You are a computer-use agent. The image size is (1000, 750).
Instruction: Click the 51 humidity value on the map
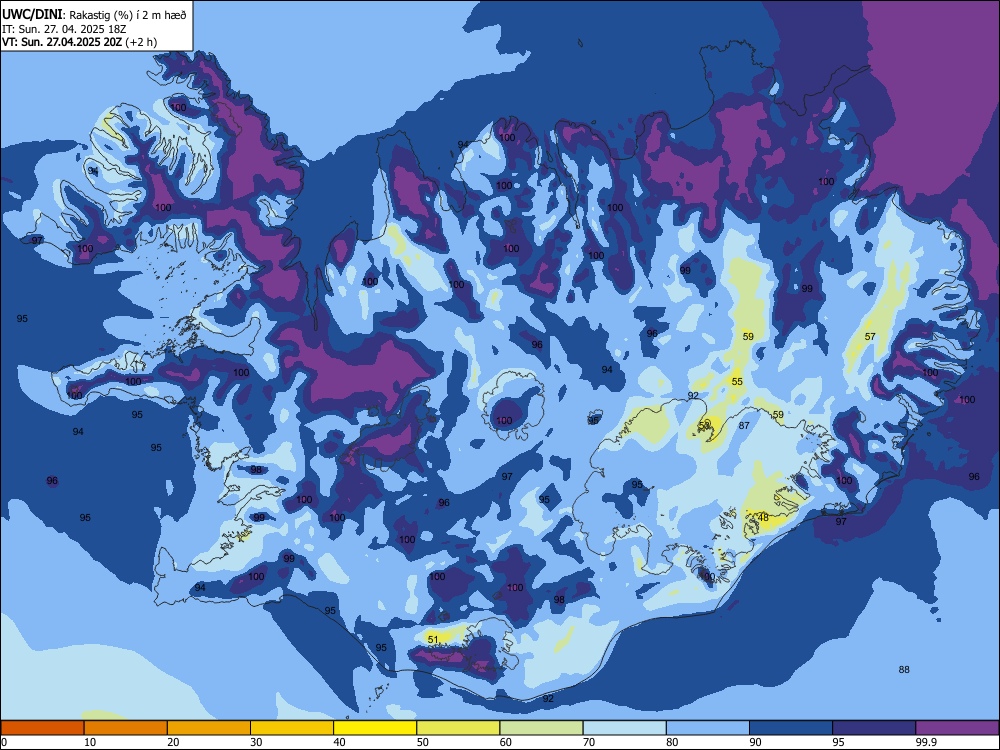(433, 640)
